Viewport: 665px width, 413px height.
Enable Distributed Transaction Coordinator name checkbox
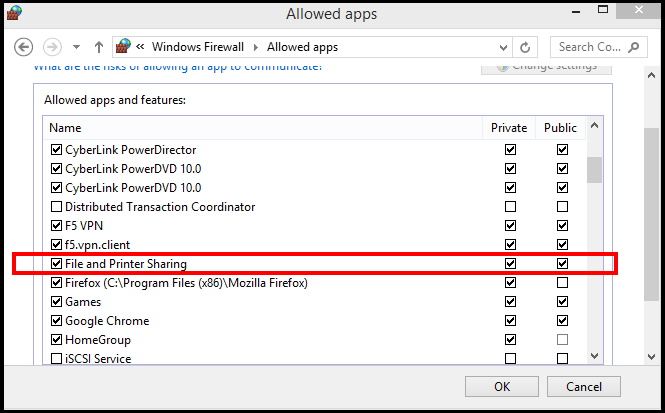(x=56, y=206)
